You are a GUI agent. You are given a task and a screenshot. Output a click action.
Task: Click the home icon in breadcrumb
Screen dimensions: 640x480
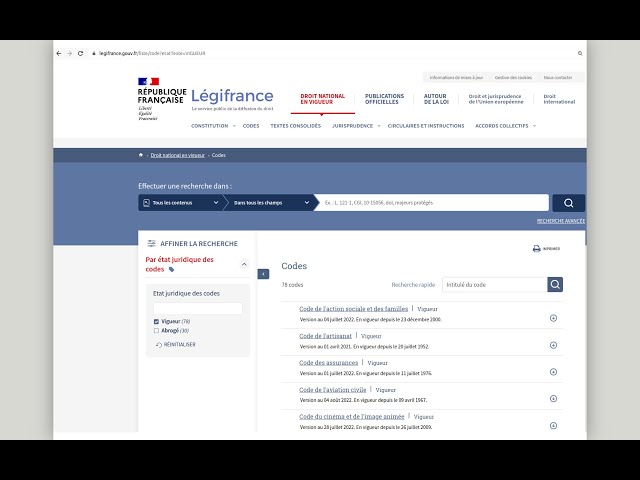pyautogui.click(x=141, y=155)
